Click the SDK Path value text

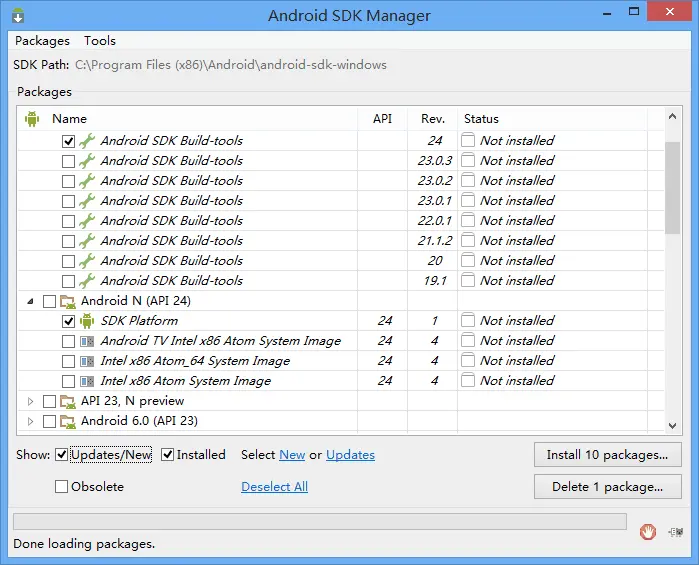[x=230, y=65]
